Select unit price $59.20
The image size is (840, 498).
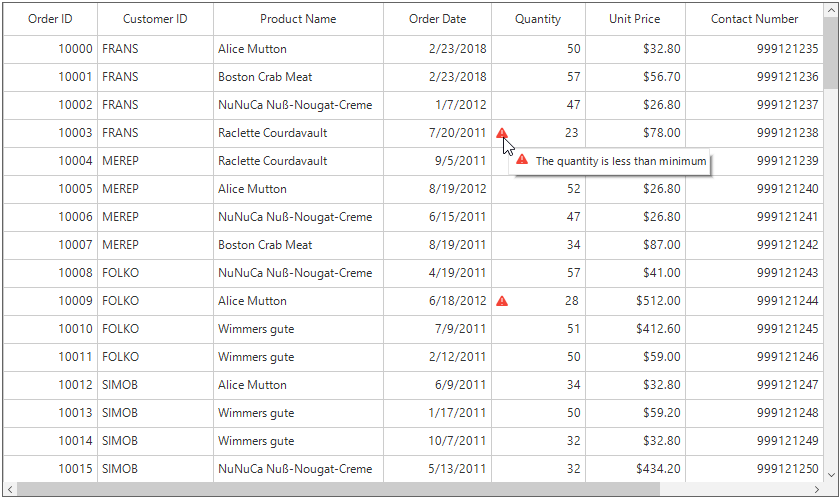point(635,413)
